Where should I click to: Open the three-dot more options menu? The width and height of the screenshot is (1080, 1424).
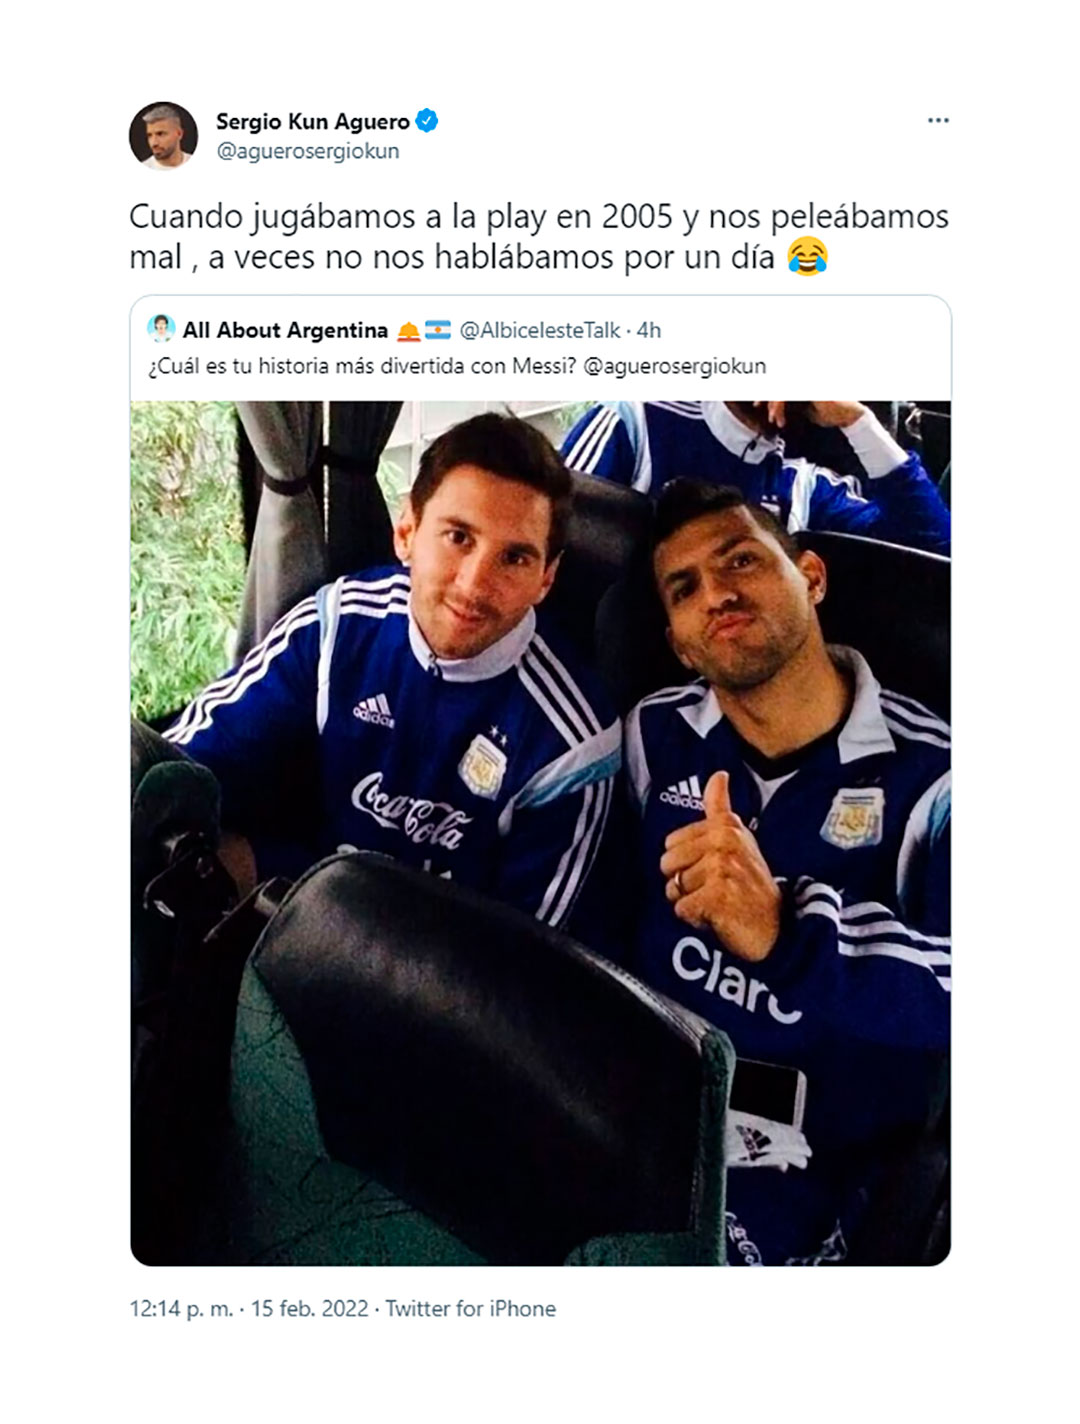[x=937, y=120]
